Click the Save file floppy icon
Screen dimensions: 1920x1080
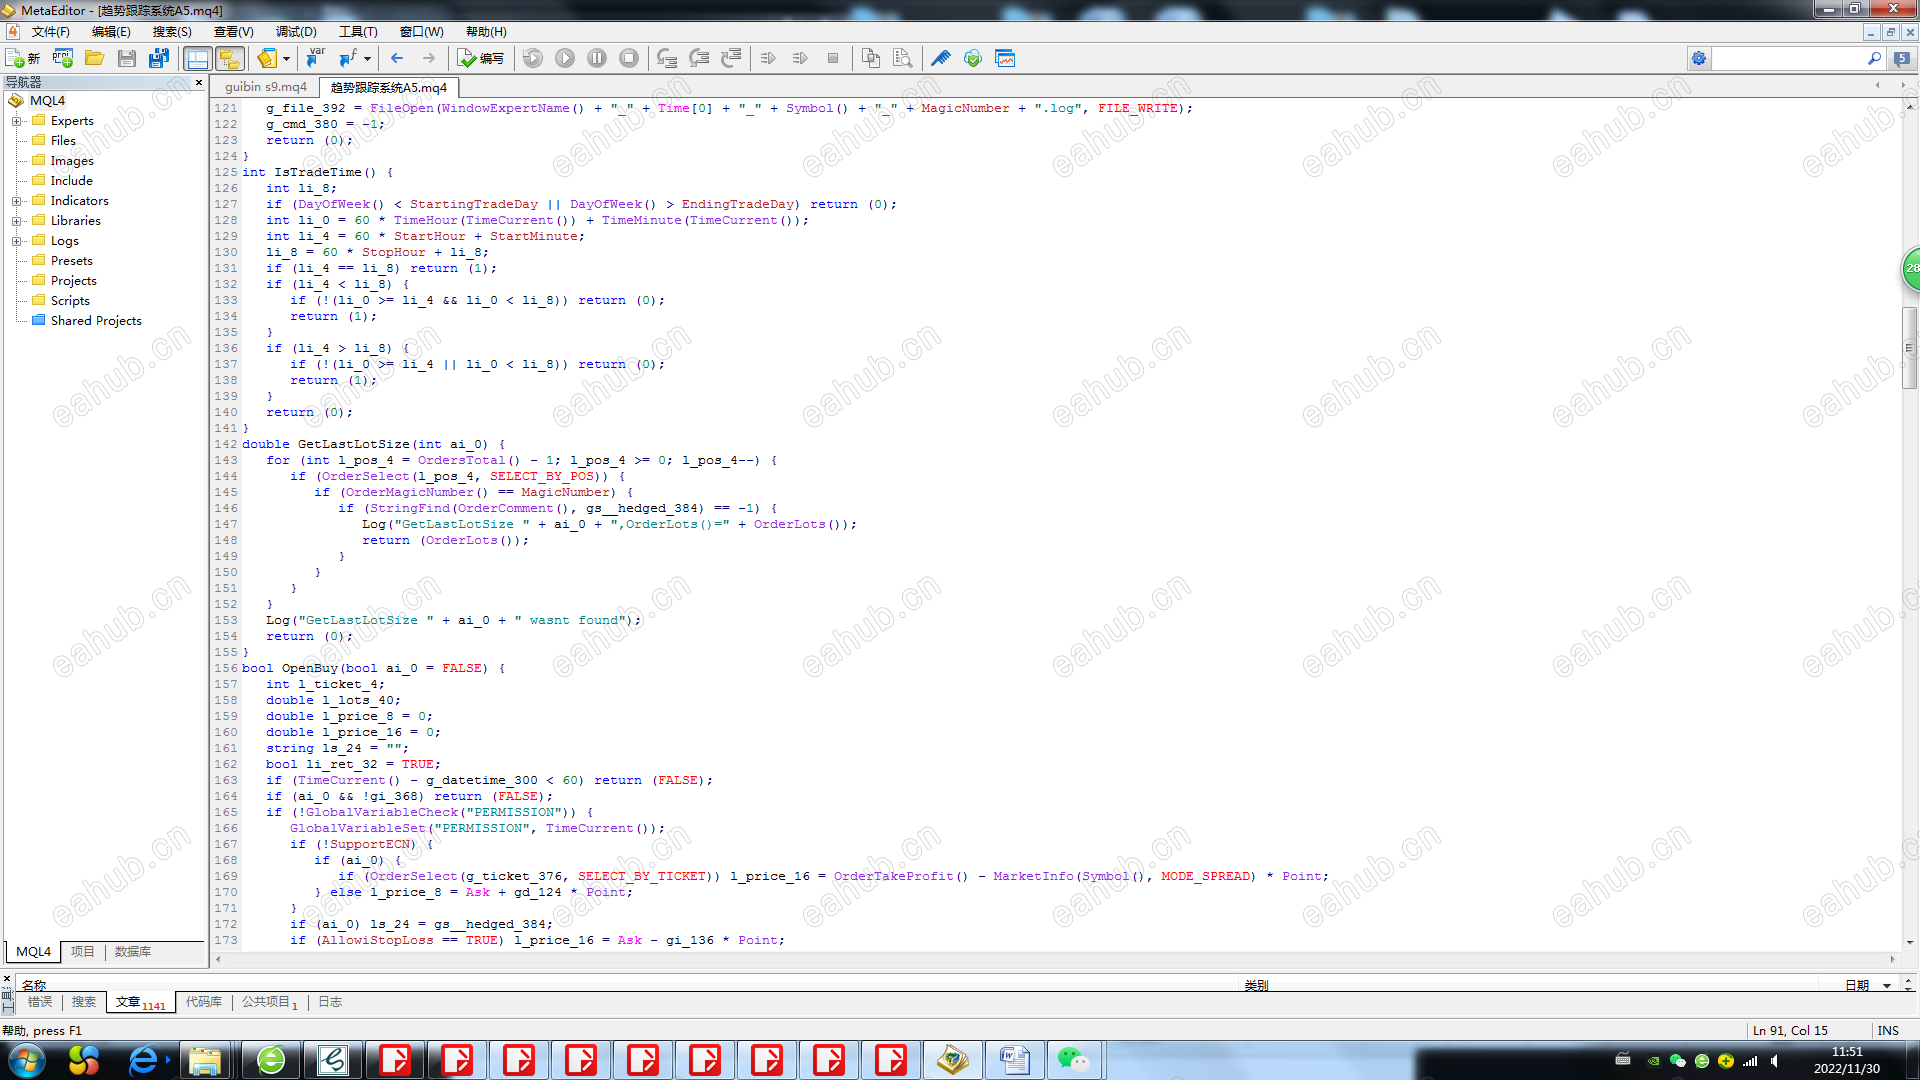pyautogui.click(x=126, y=58)
